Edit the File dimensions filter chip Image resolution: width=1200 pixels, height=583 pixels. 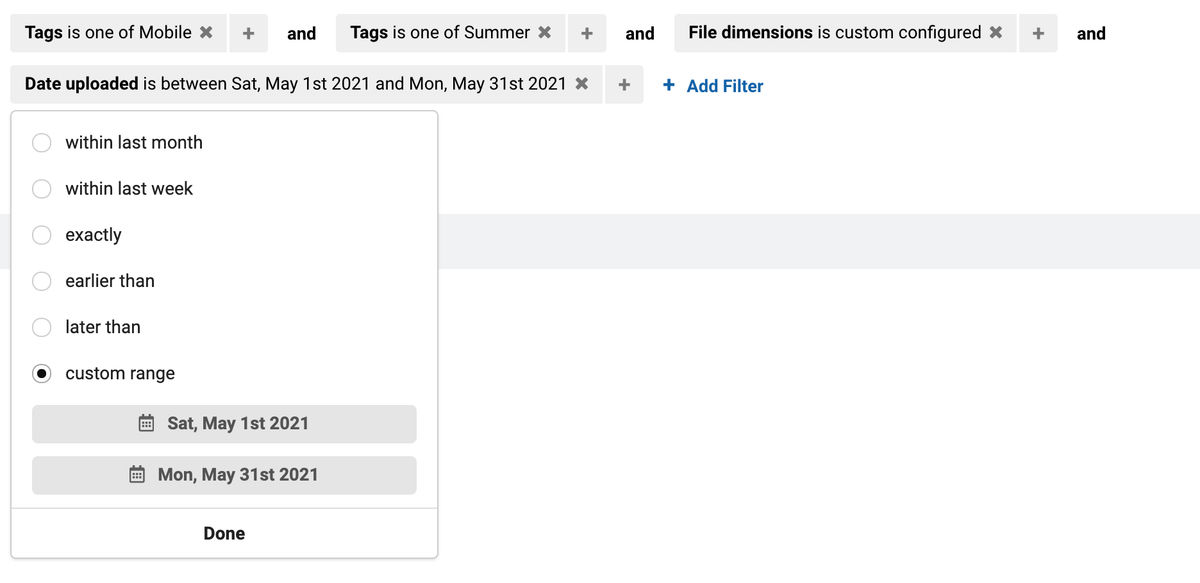point(834,33)
